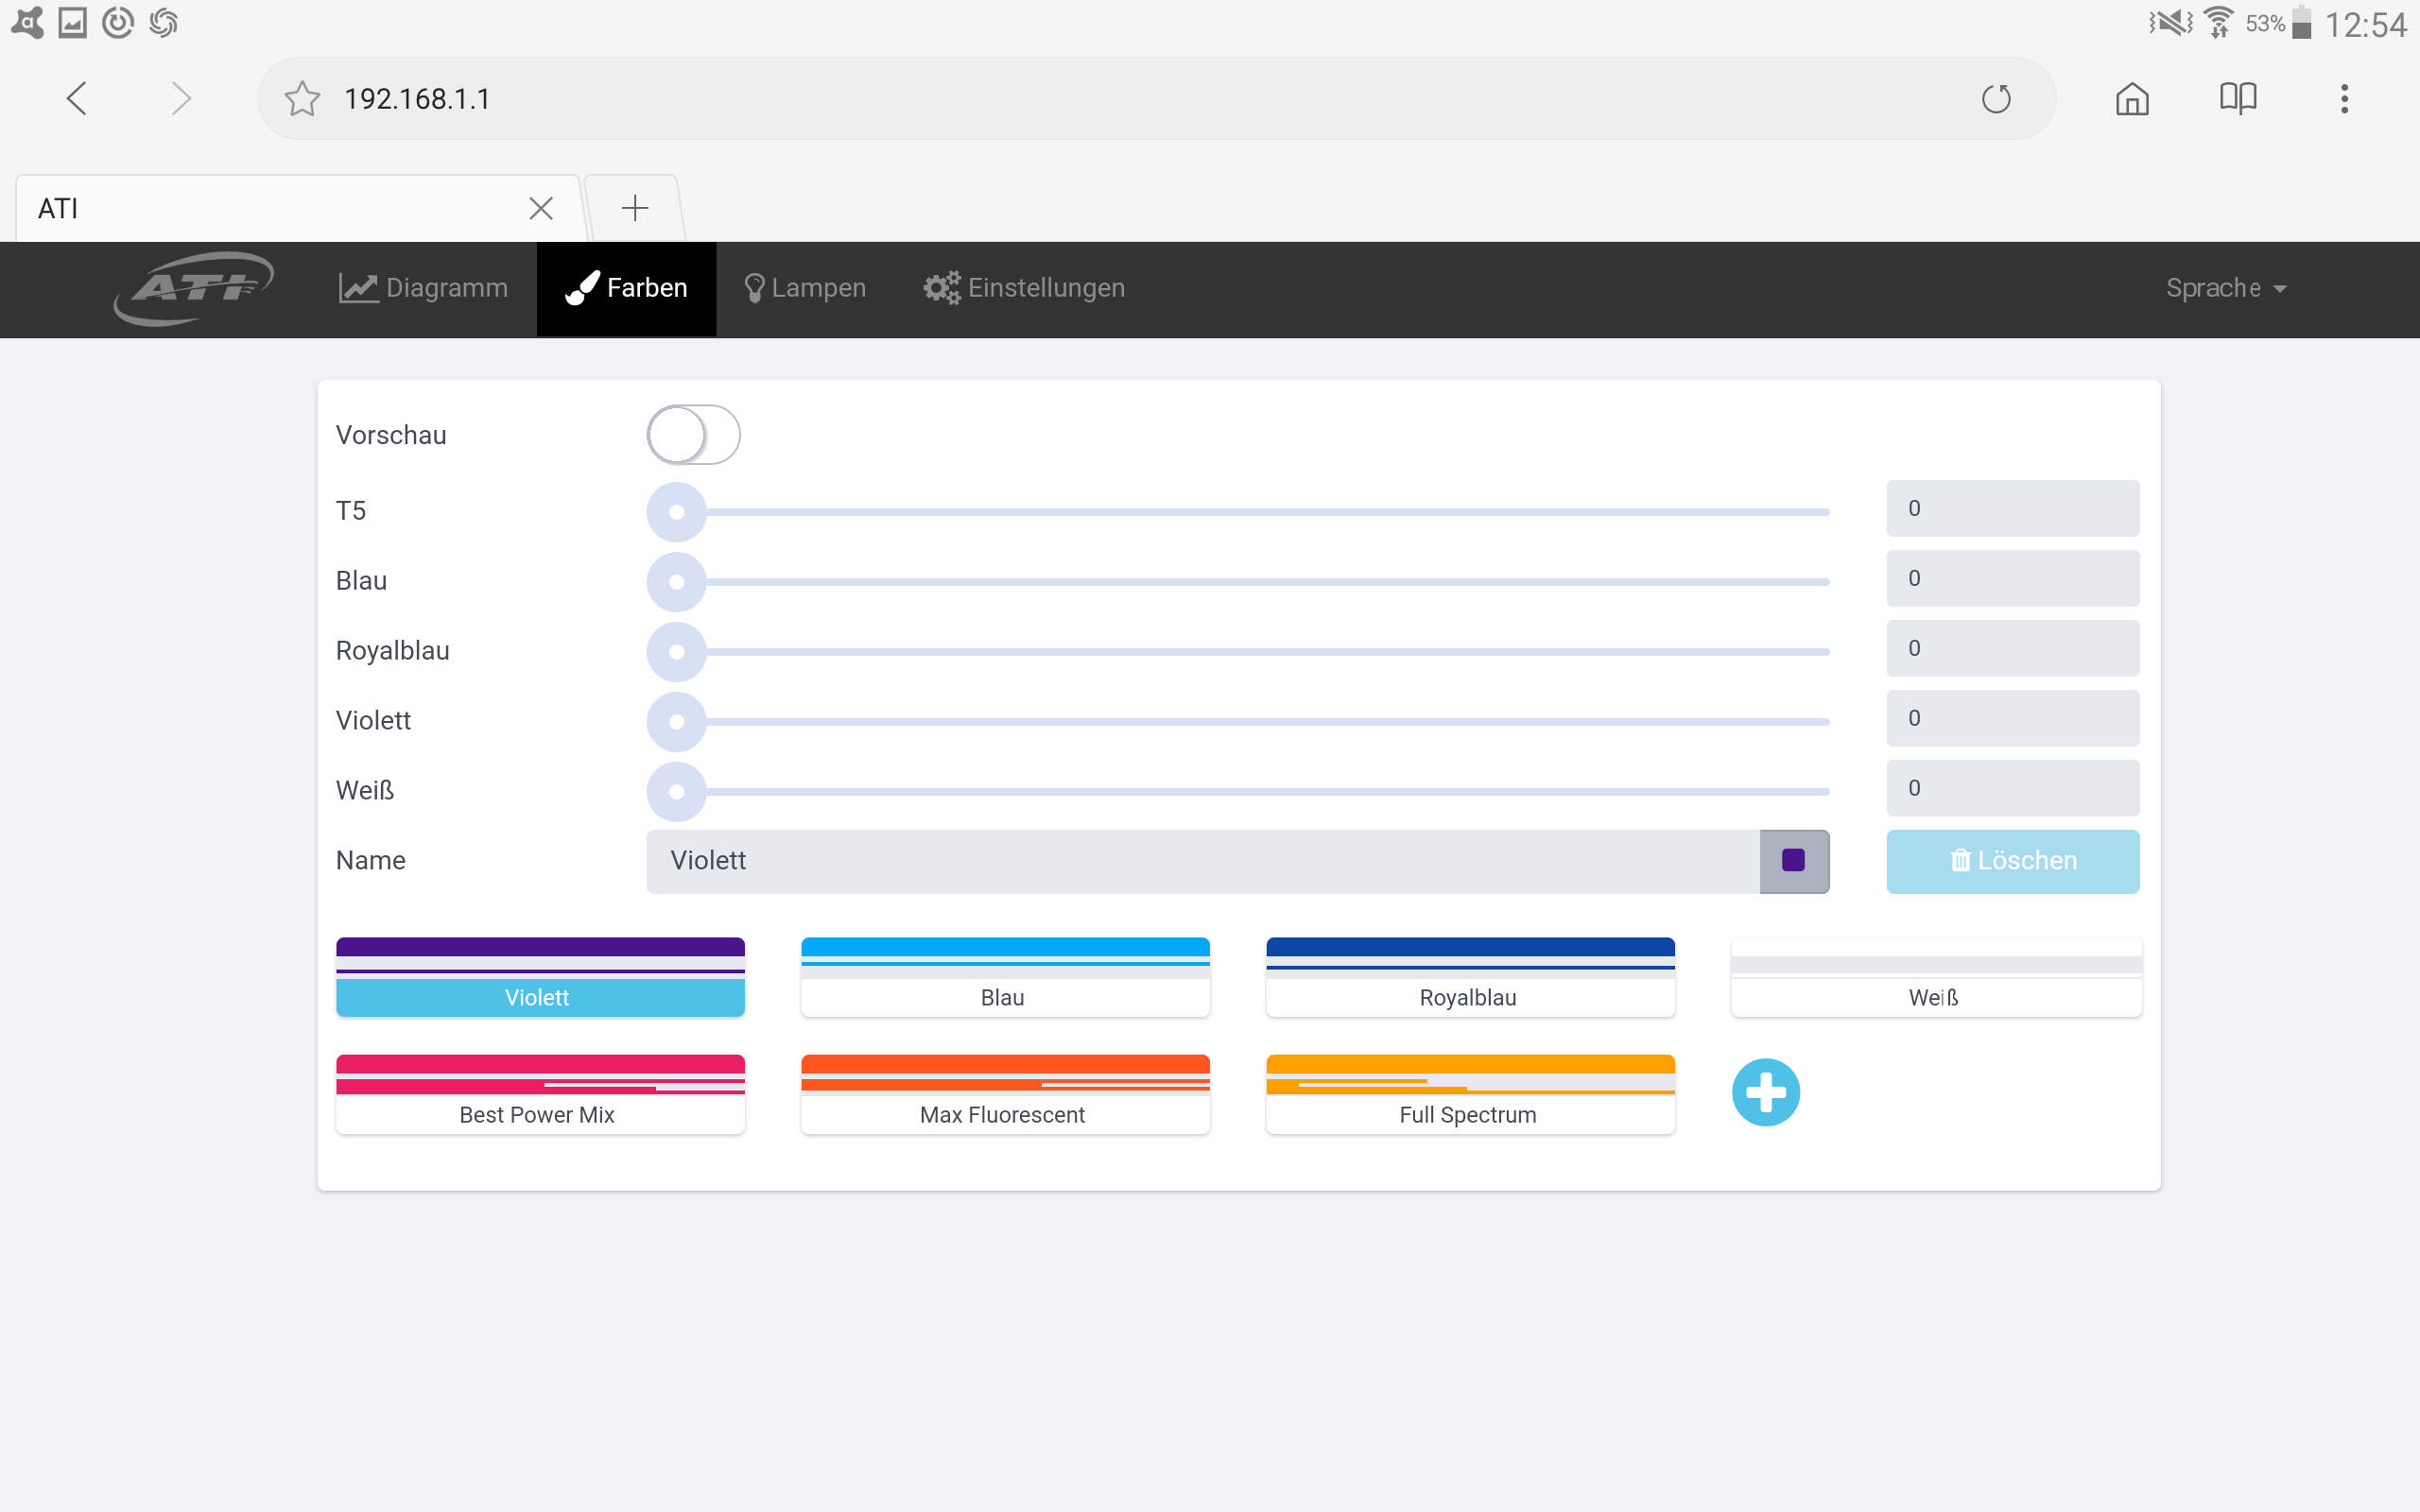2420x1512 pixels.
Task: Open the violet color picker swatch
Action: click(1793, 861)
